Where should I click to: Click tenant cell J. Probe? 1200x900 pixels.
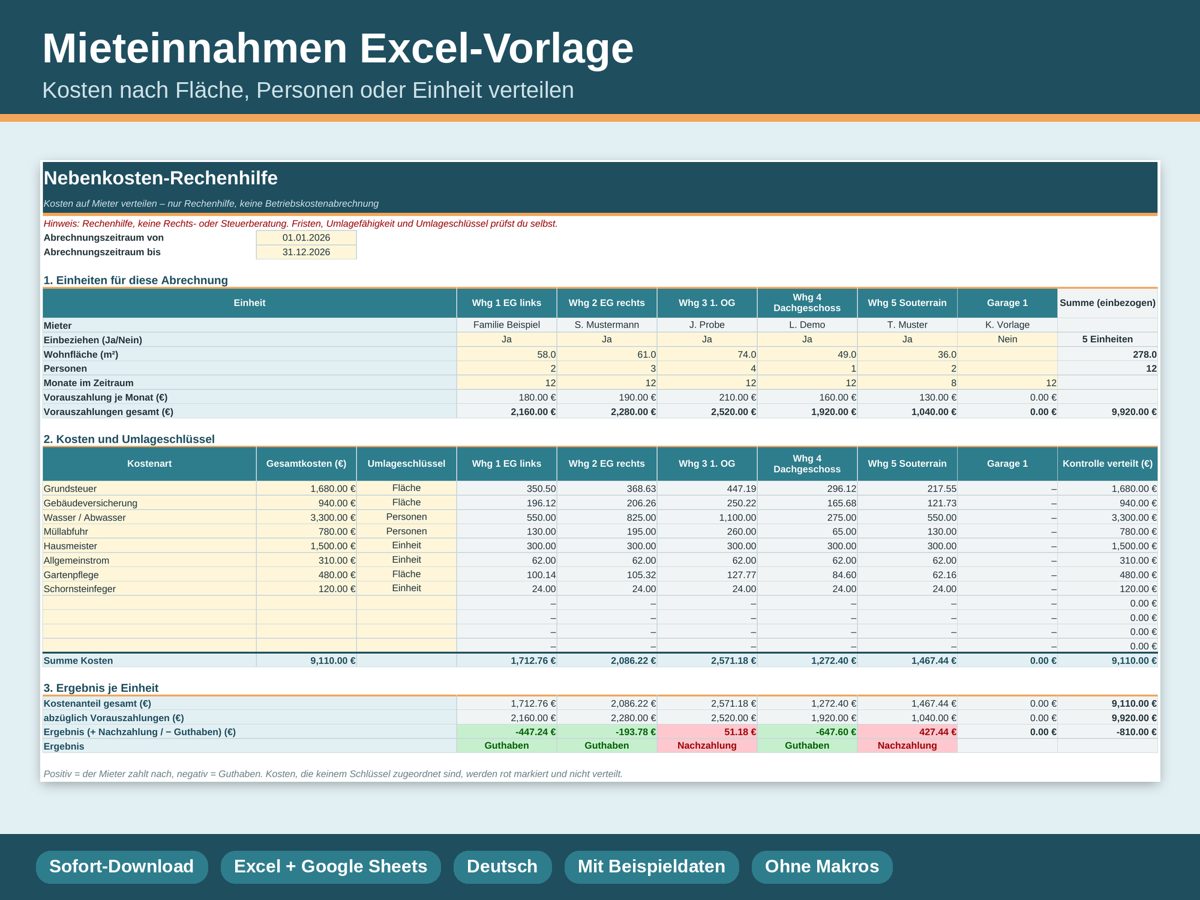(x=707, y=325)
